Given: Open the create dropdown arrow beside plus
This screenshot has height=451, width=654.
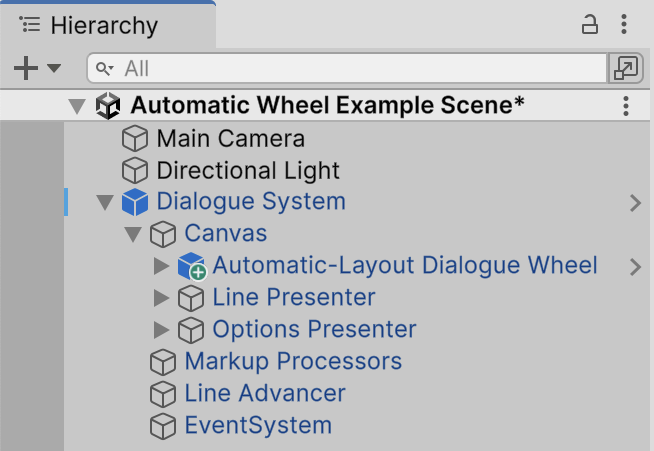Looking at the screenshot, I should 54,68.
